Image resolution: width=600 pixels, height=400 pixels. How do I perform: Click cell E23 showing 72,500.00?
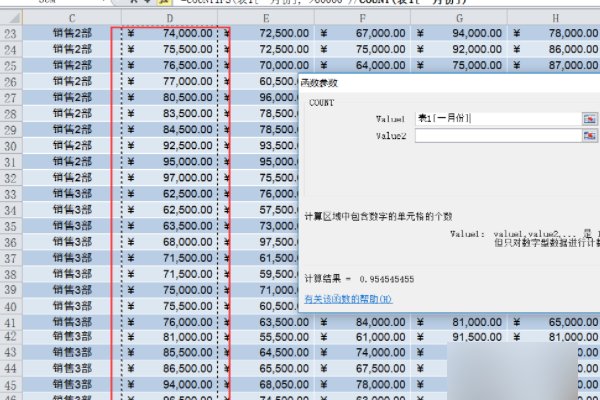point(266,33)
